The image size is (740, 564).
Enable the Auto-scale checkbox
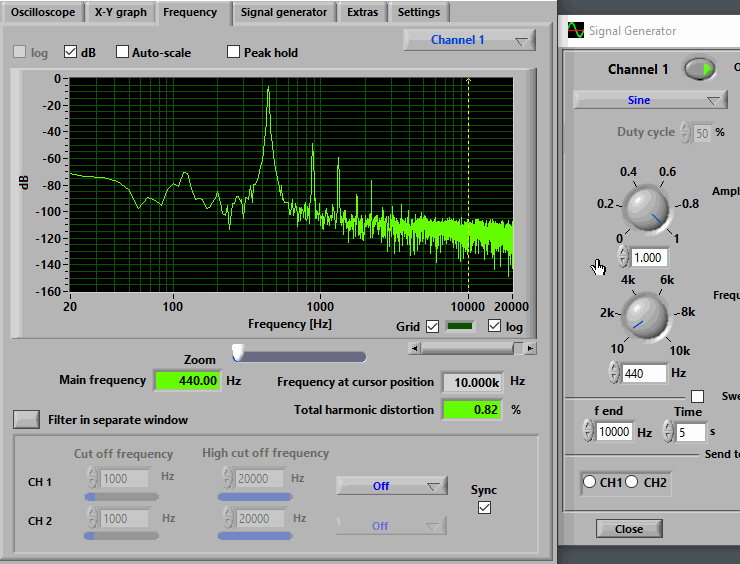(122, 51)
